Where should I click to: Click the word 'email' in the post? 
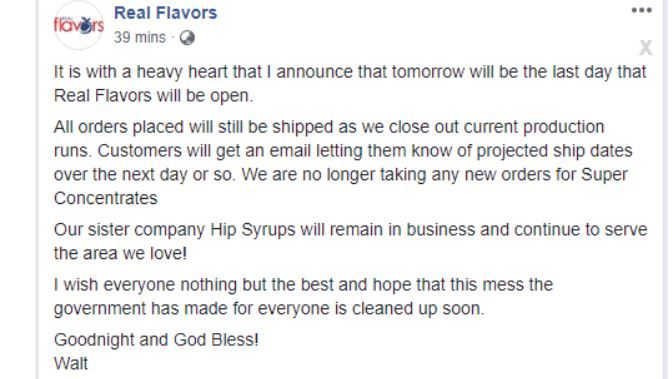[288, 151]
